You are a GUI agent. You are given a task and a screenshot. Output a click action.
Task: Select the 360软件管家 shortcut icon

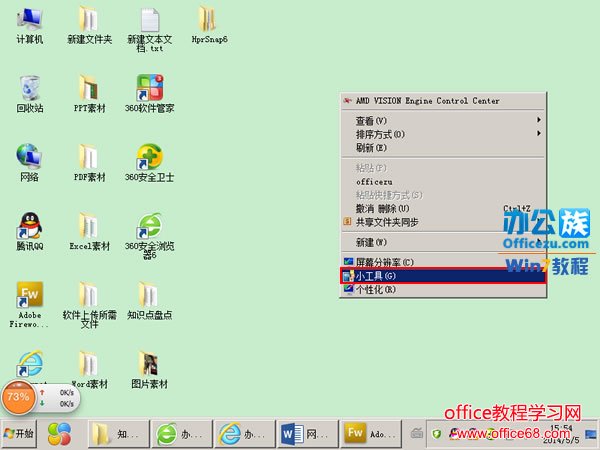click(150, 94)
